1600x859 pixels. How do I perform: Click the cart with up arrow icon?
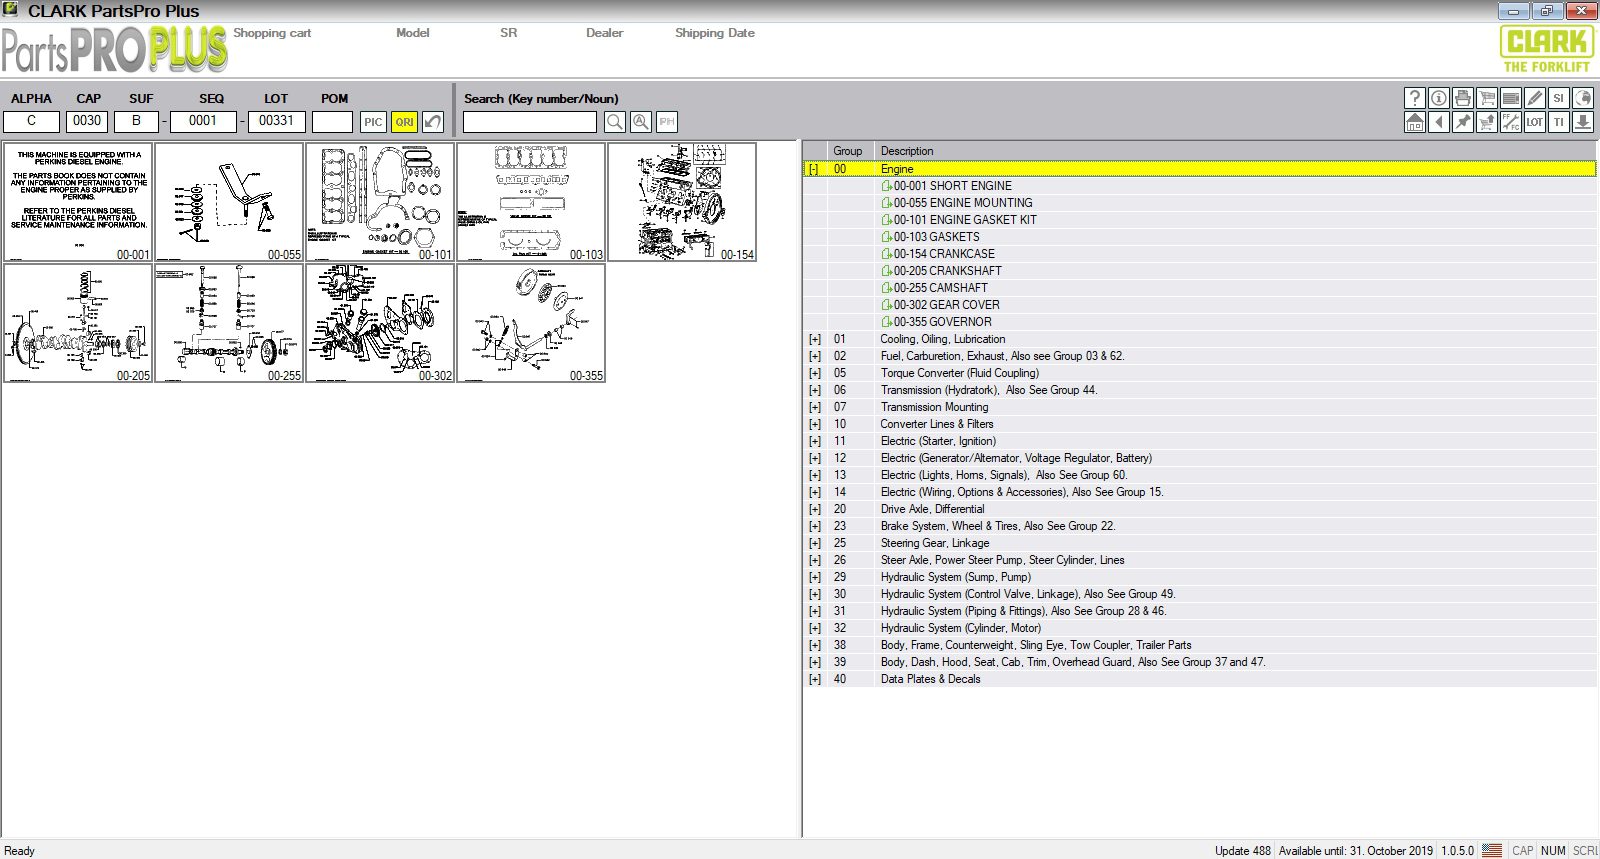click(1486, 122)
